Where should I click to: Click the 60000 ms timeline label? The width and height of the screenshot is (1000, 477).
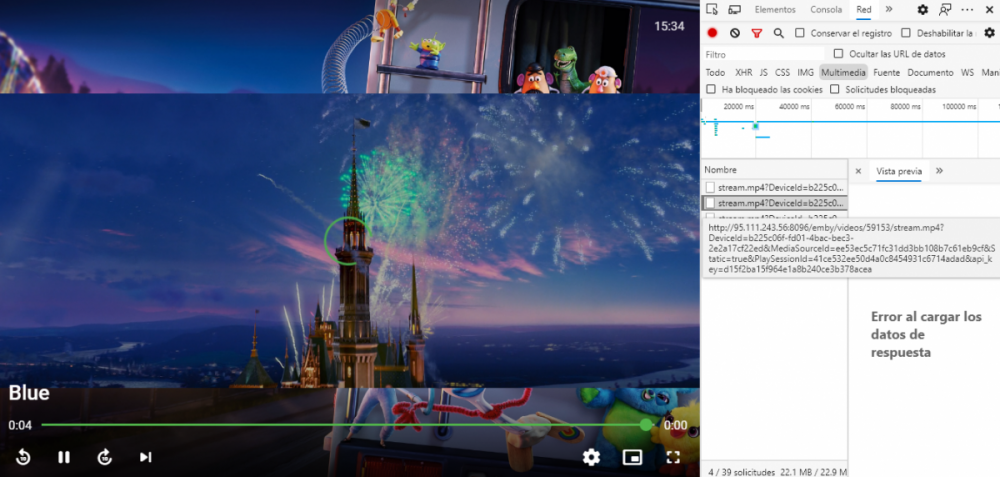tap(849, 106)
